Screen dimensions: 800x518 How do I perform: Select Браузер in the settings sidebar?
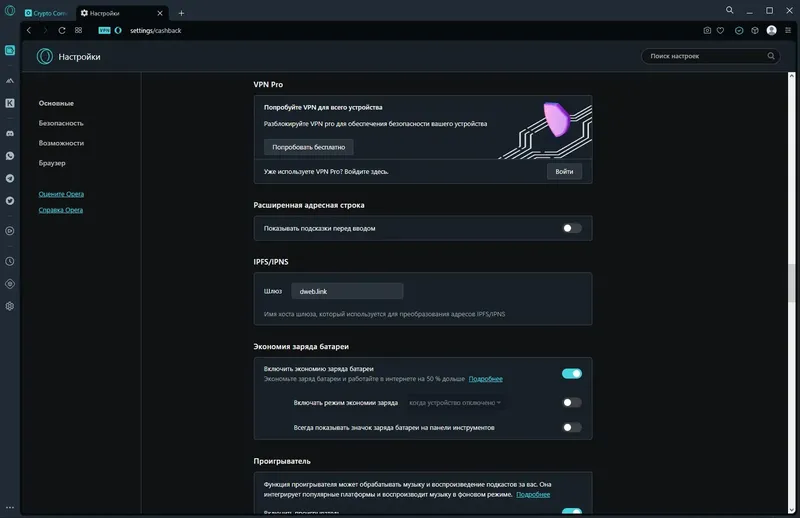(x=52, y=163)
